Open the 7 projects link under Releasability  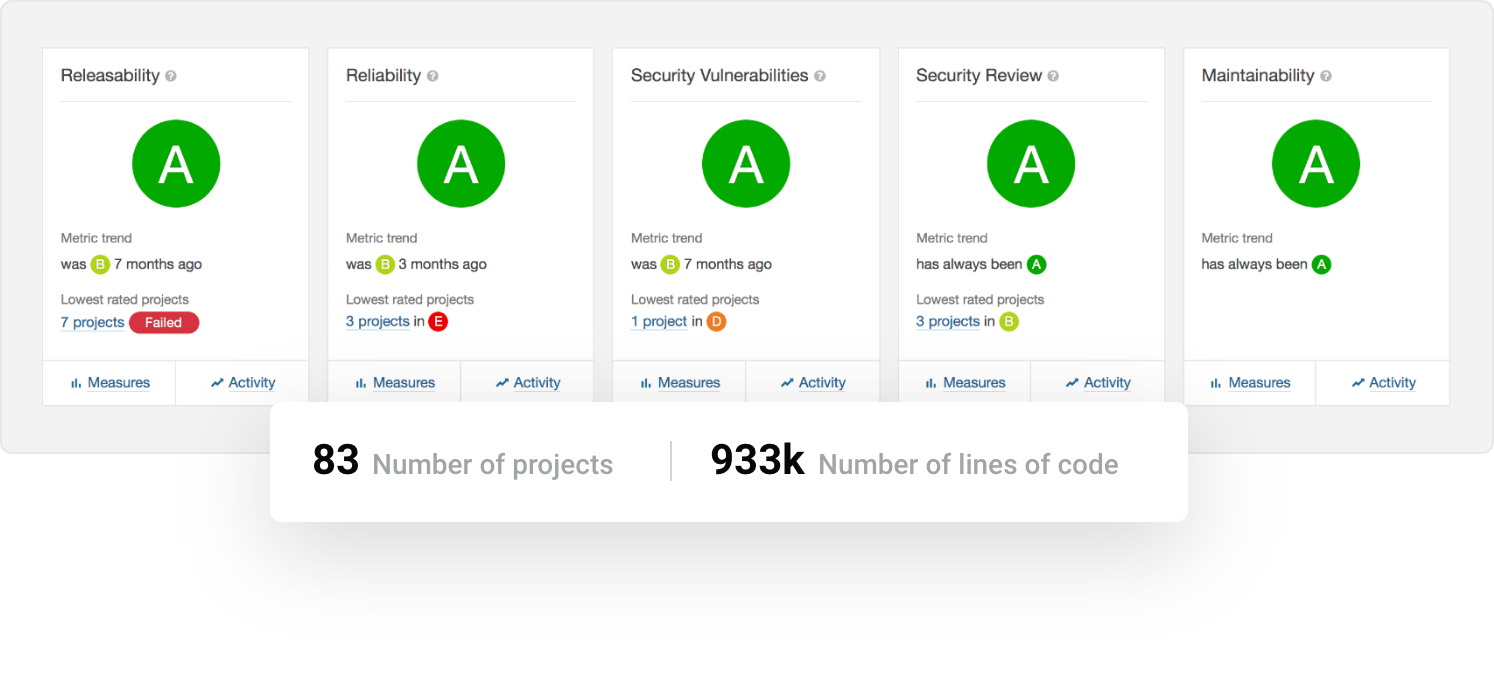point(92,322)
